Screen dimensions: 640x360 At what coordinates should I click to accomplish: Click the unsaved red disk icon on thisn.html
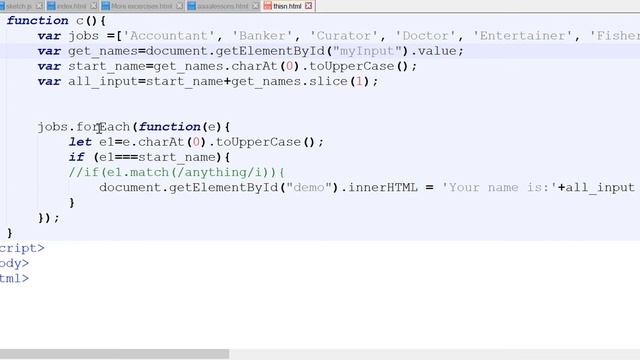[x=268, y=6]
